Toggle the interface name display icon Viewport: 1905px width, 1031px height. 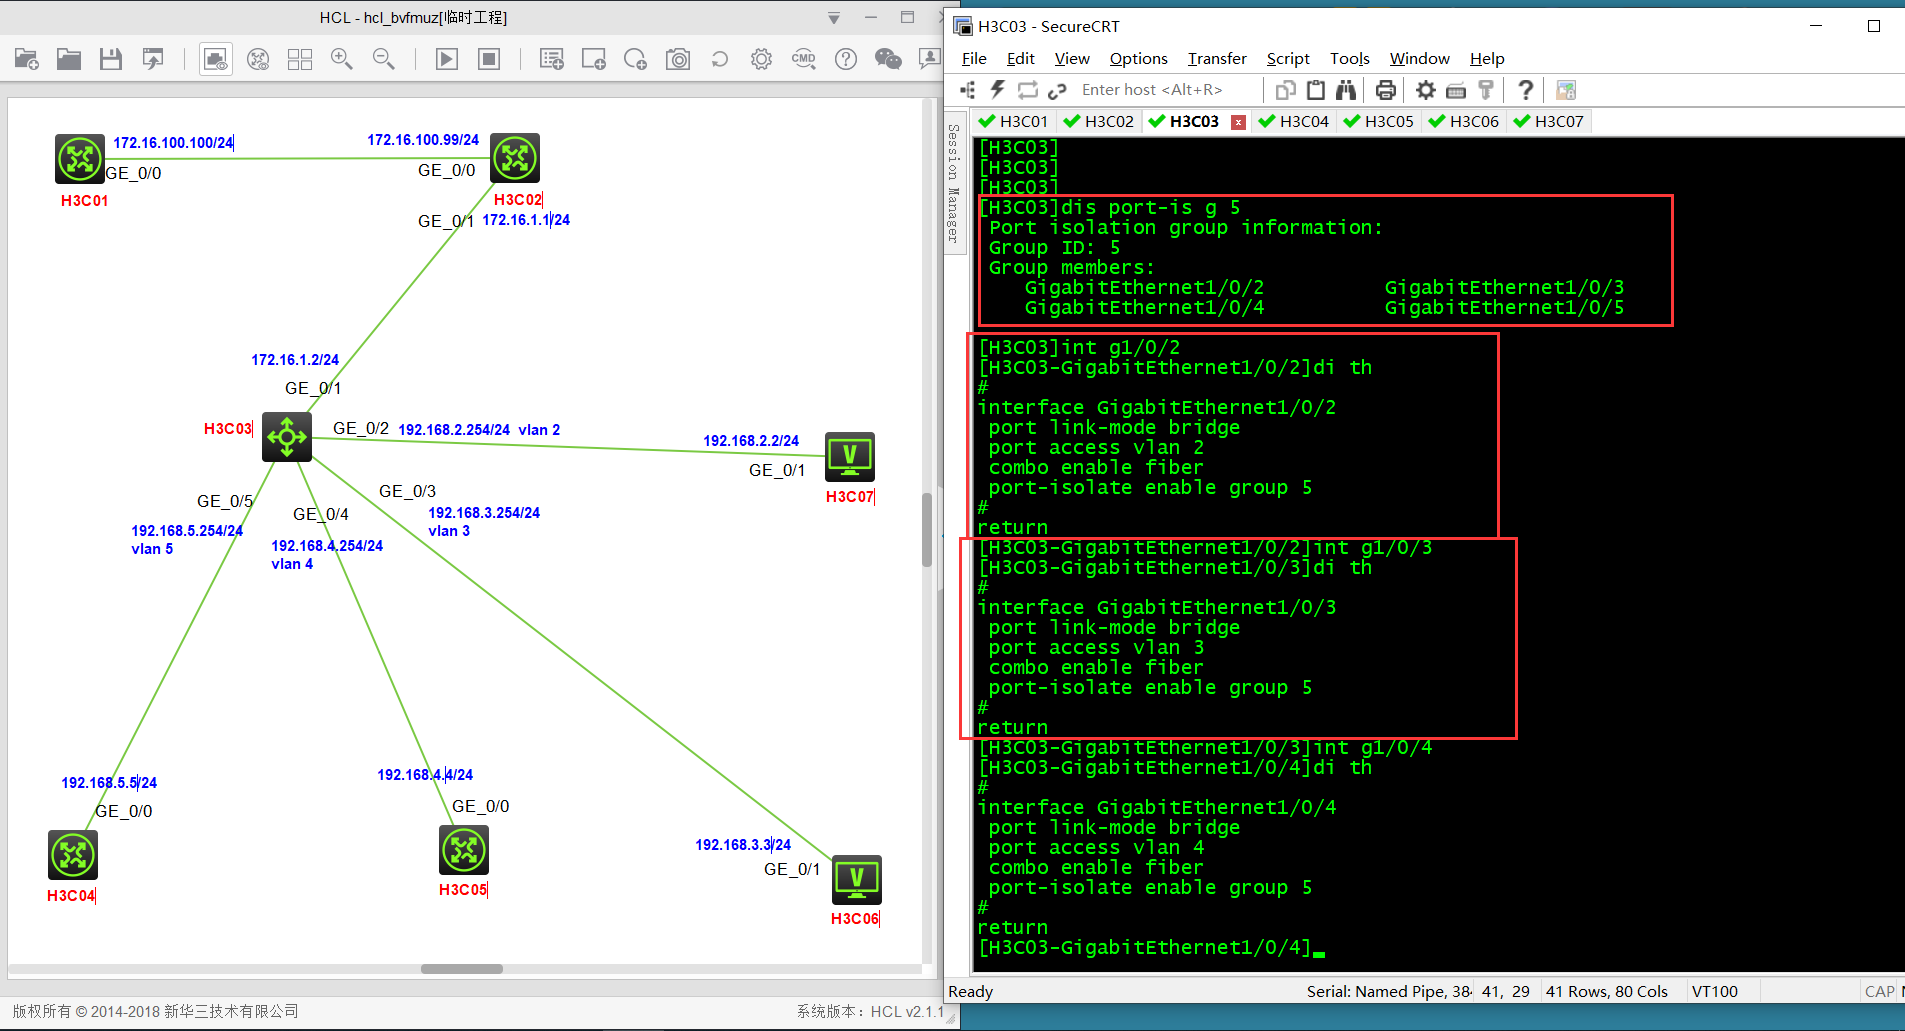[216, 60]
